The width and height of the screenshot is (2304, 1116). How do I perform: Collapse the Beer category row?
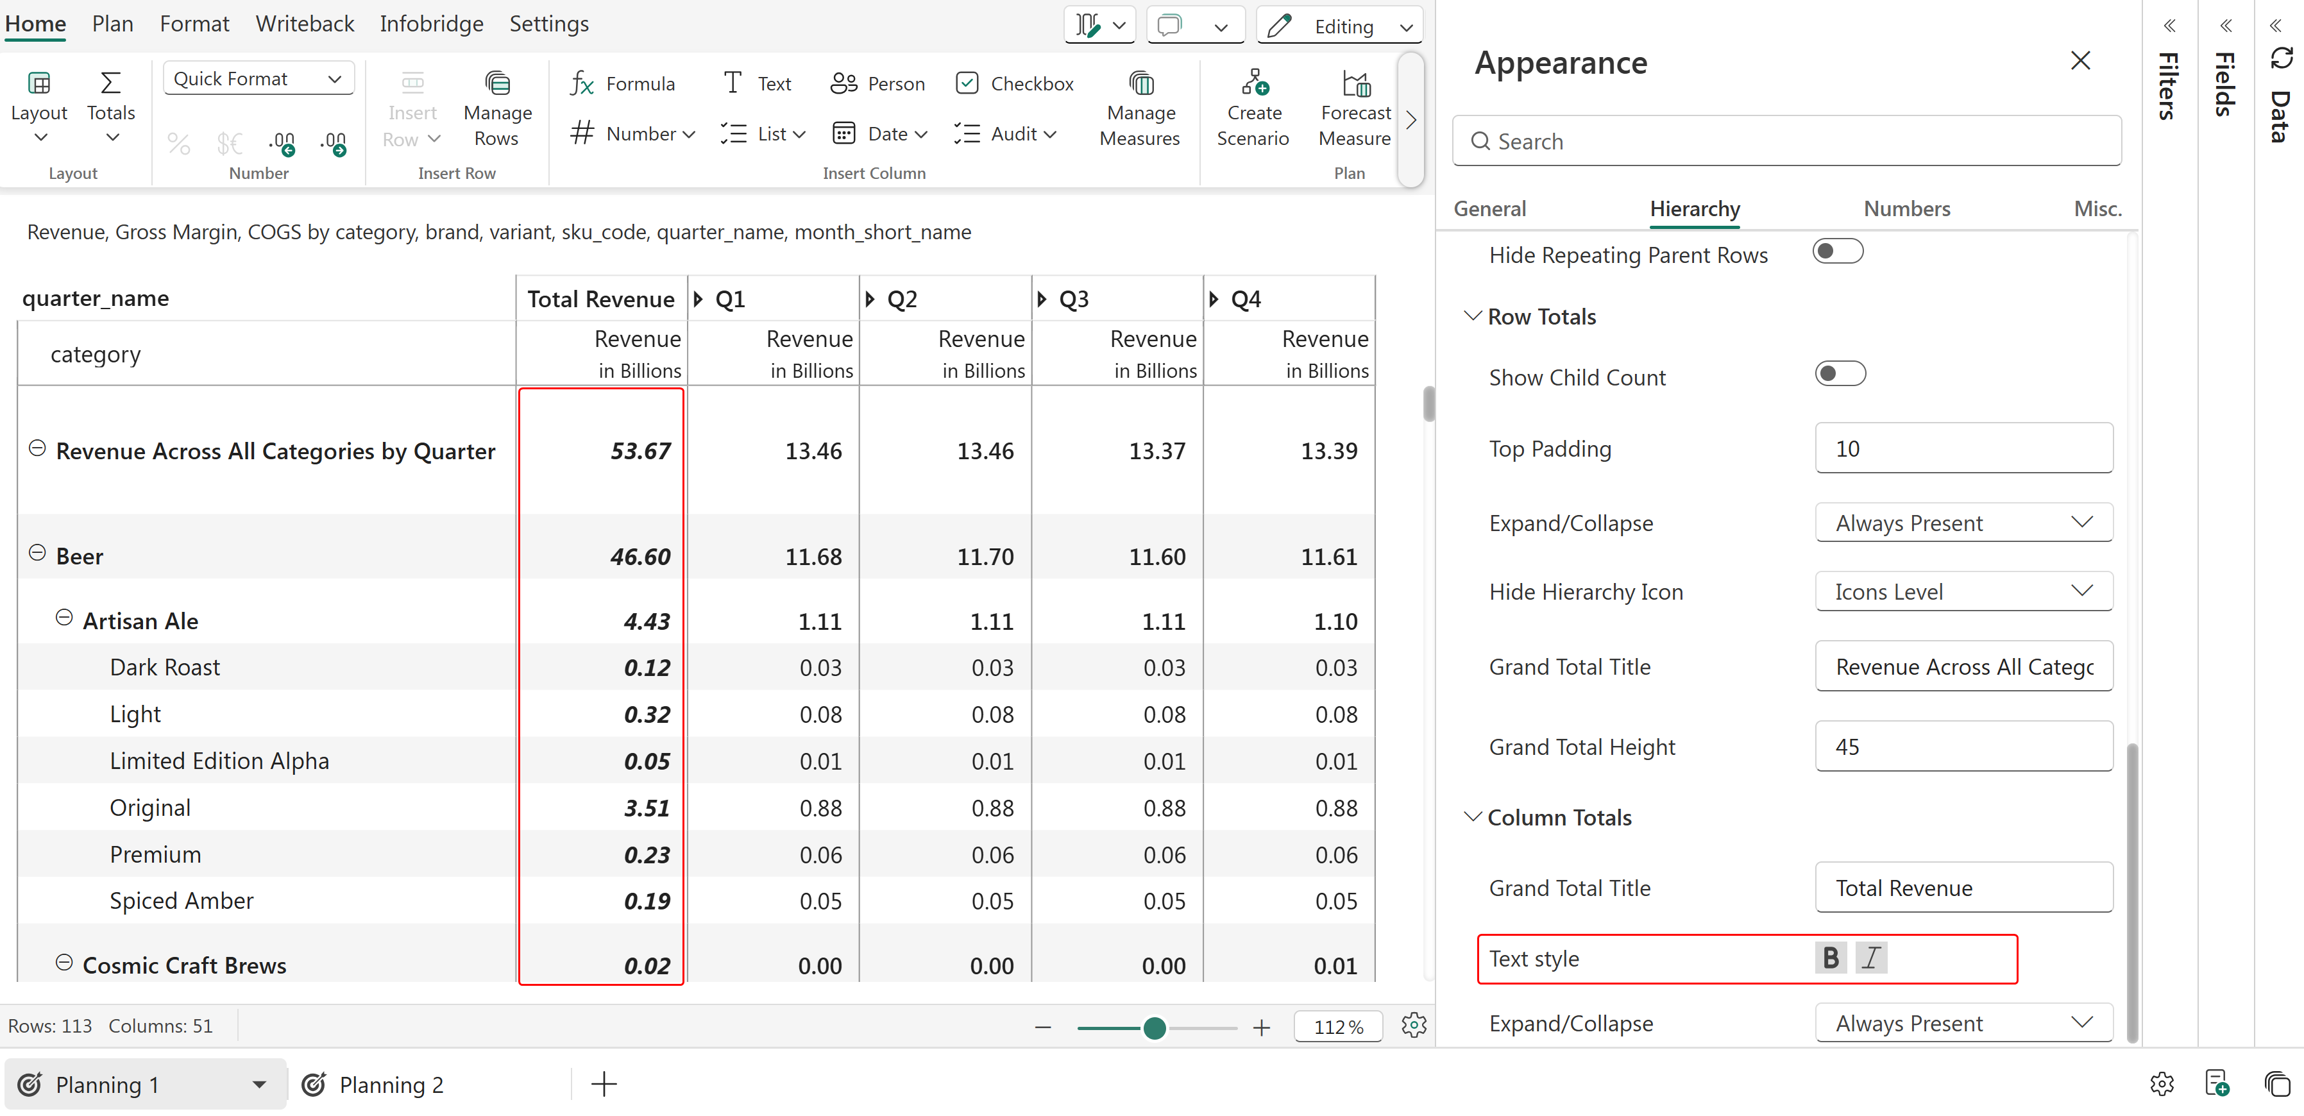pyautogui.click(x=37, y=553)
